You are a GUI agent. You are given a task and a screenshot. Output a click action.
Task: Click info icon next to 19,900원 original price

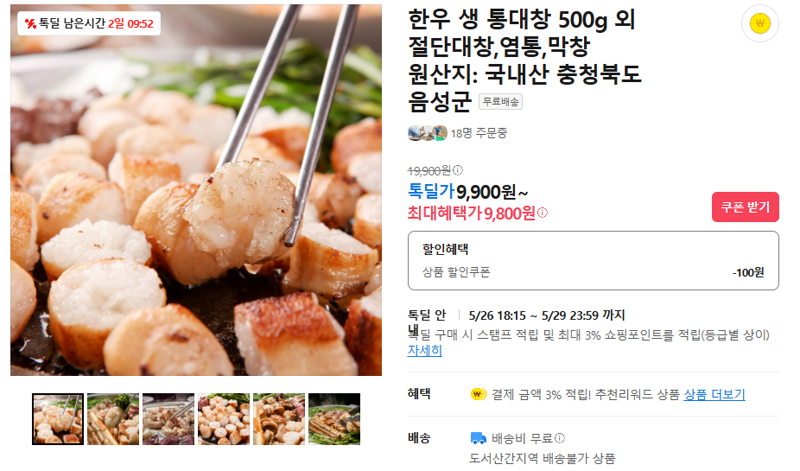point(458,170)
